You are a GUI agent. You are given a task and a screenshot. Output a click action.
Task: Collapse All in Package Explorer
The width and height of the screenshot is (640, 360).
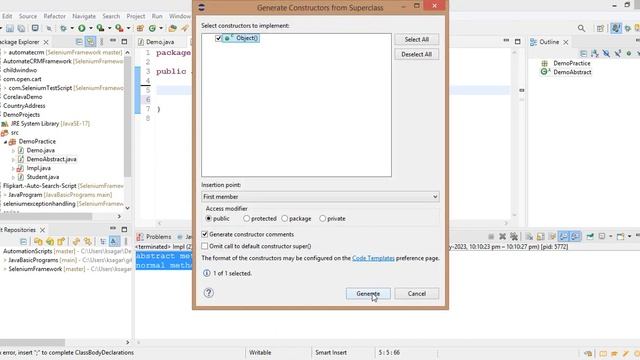coord(79,42)
